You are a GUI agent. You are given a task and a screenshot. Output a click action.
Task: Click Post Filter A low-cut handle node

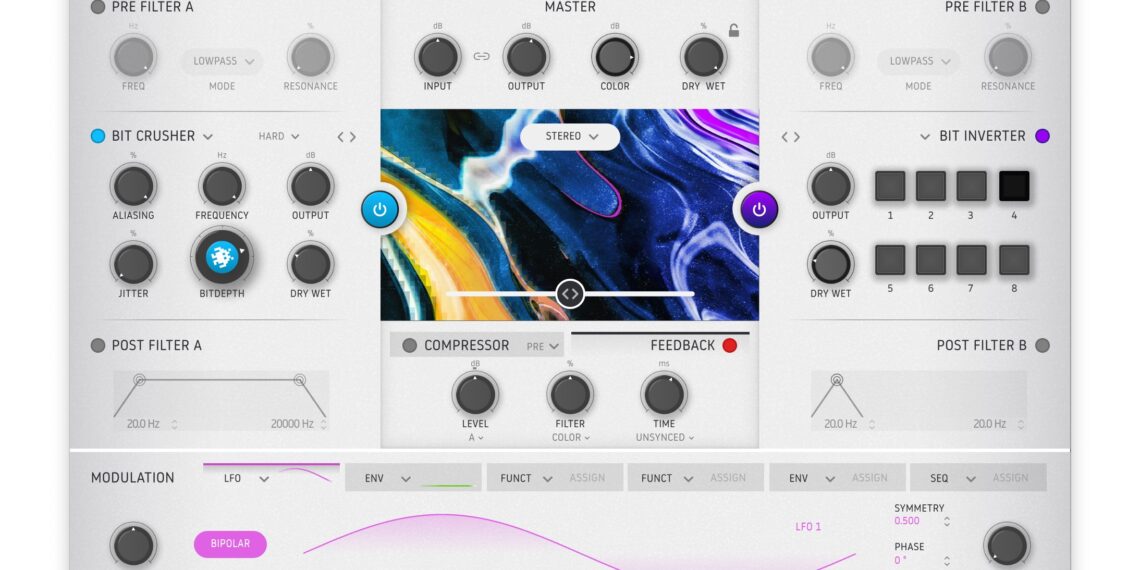140,379
